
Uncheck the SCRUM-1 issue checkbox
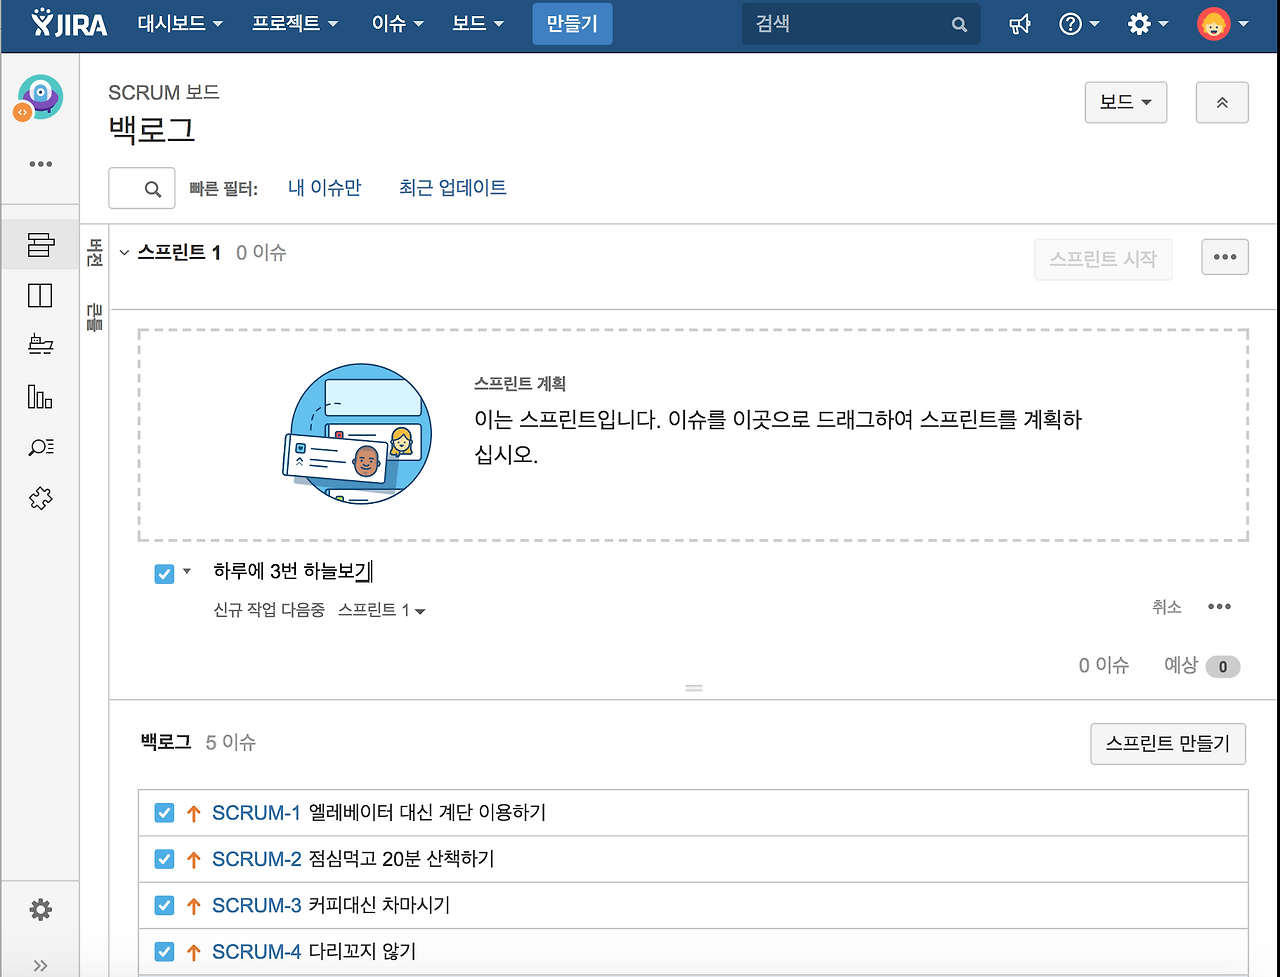(164, 813)
